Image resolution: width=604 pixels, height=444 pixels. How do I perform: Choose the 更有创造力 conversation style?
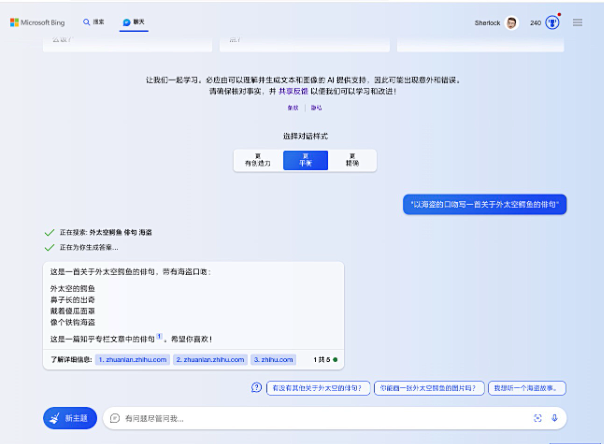click(x=258, y=160)
